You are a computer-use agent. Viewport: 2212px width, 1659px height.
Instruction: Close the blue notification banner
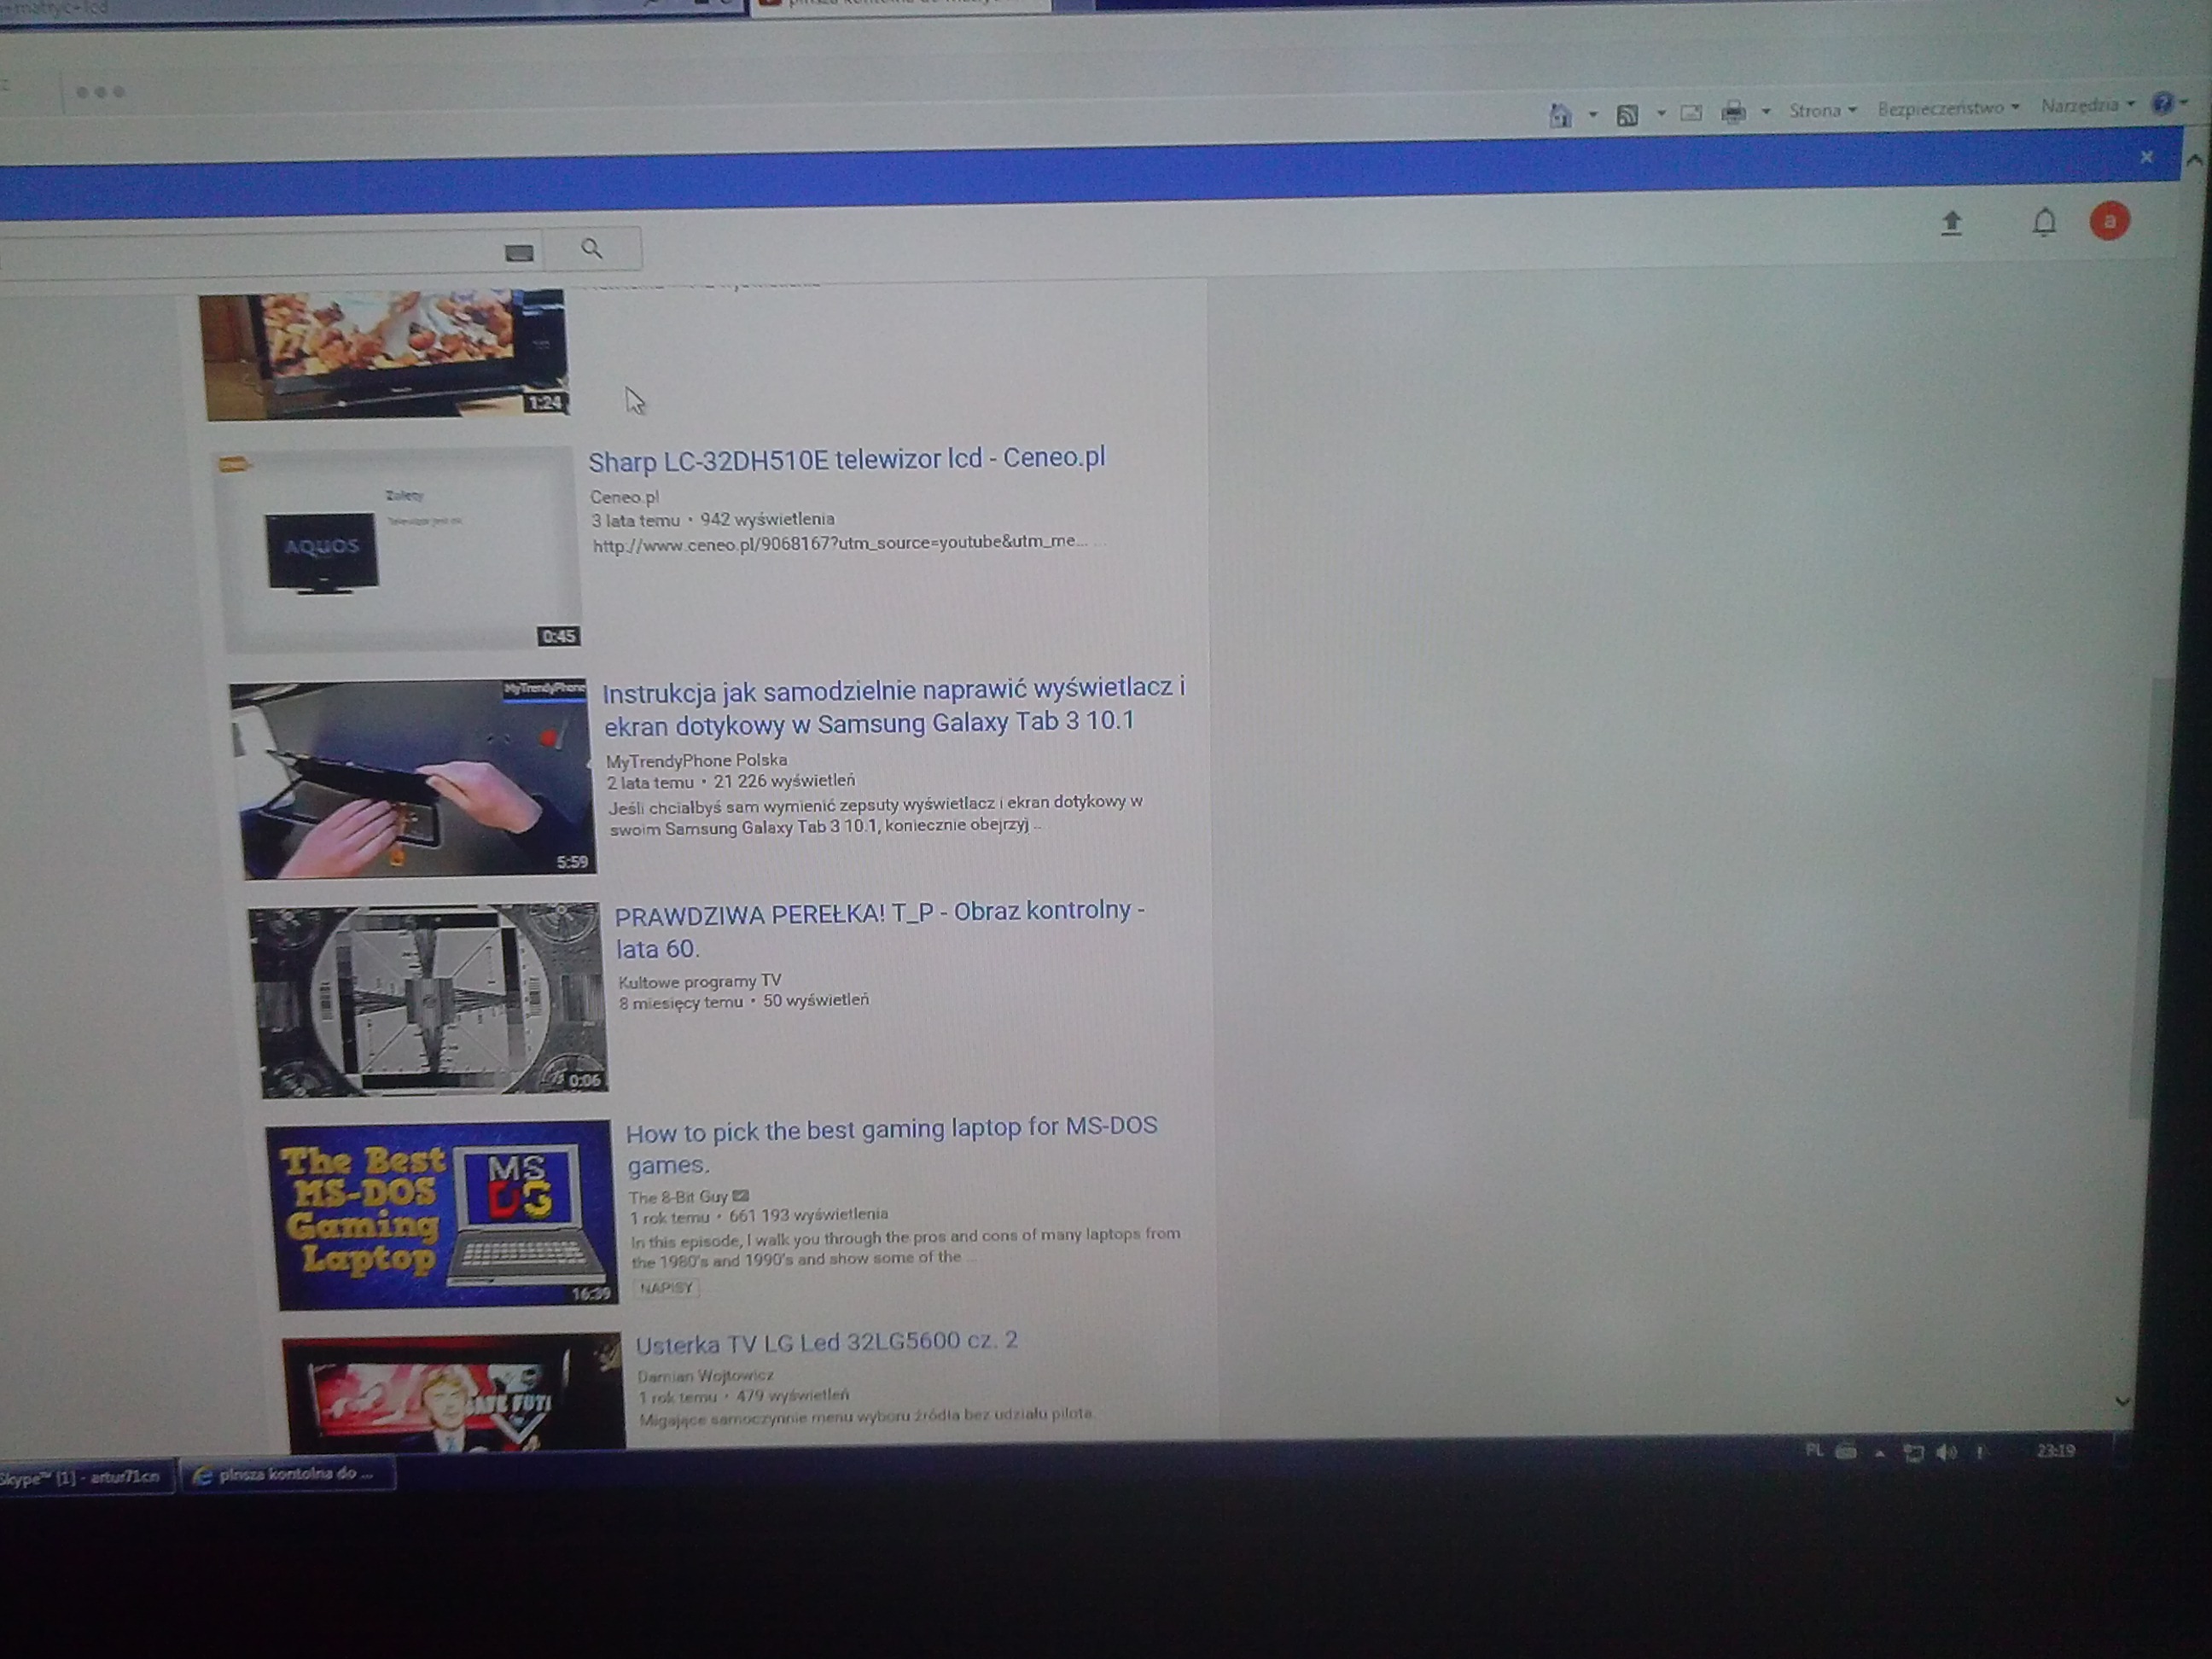[x=2146, y=157]
